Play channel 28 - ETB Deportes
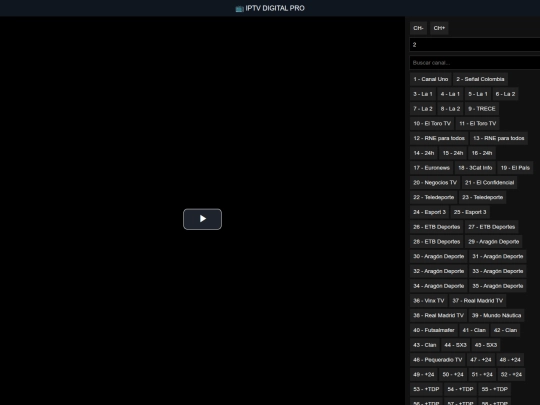540x405 pixels. click(436, 242)
